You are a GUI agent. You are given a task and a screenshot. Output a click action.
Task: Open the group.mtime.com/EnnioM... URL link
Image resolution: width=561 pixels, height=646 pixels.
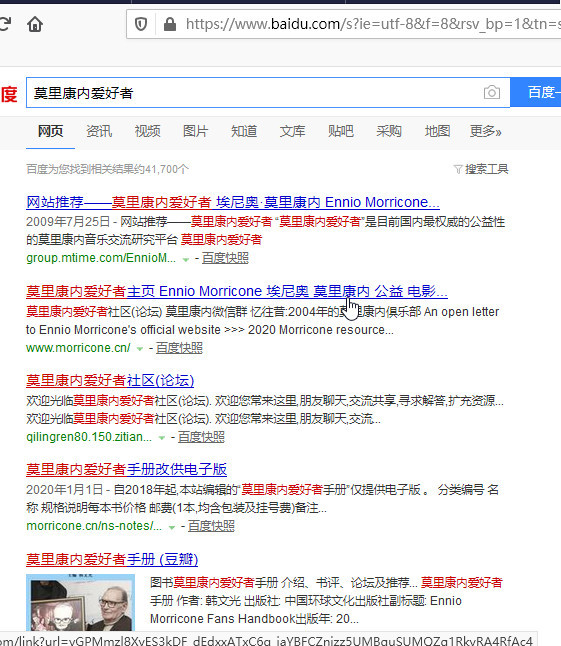pyautogui.click(x=101, y=258)
